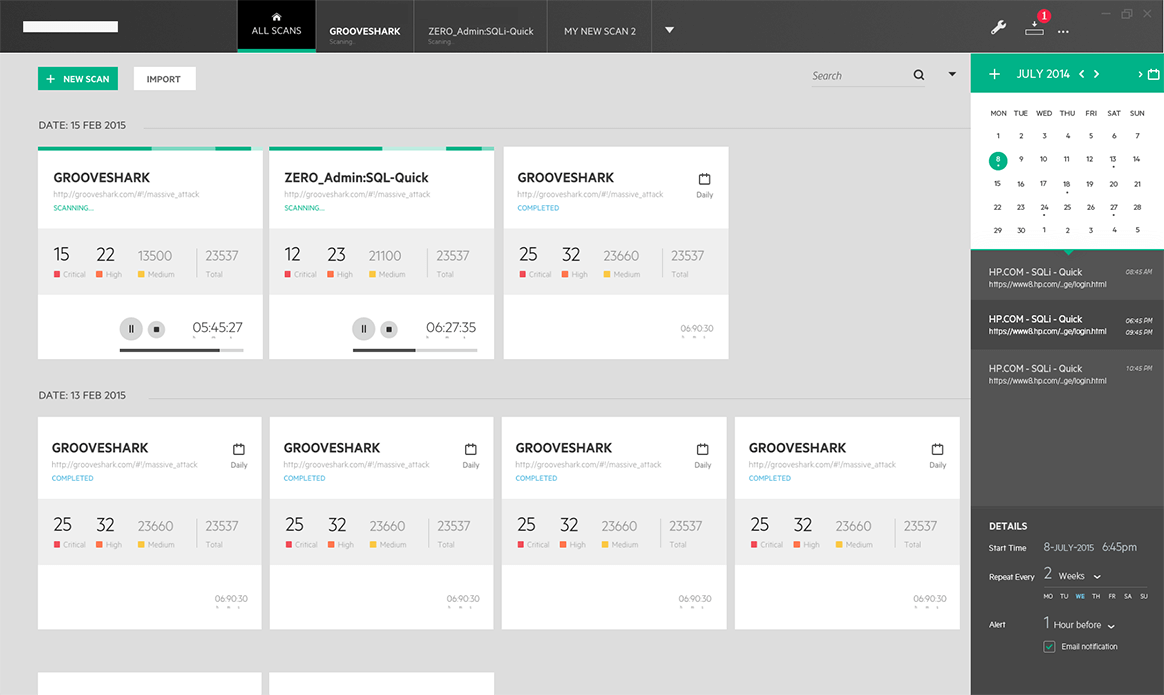Click the Start Time date 8-JULY-2015
This screenshot has height=695, width=1164.
click(x=1068, y=548)
